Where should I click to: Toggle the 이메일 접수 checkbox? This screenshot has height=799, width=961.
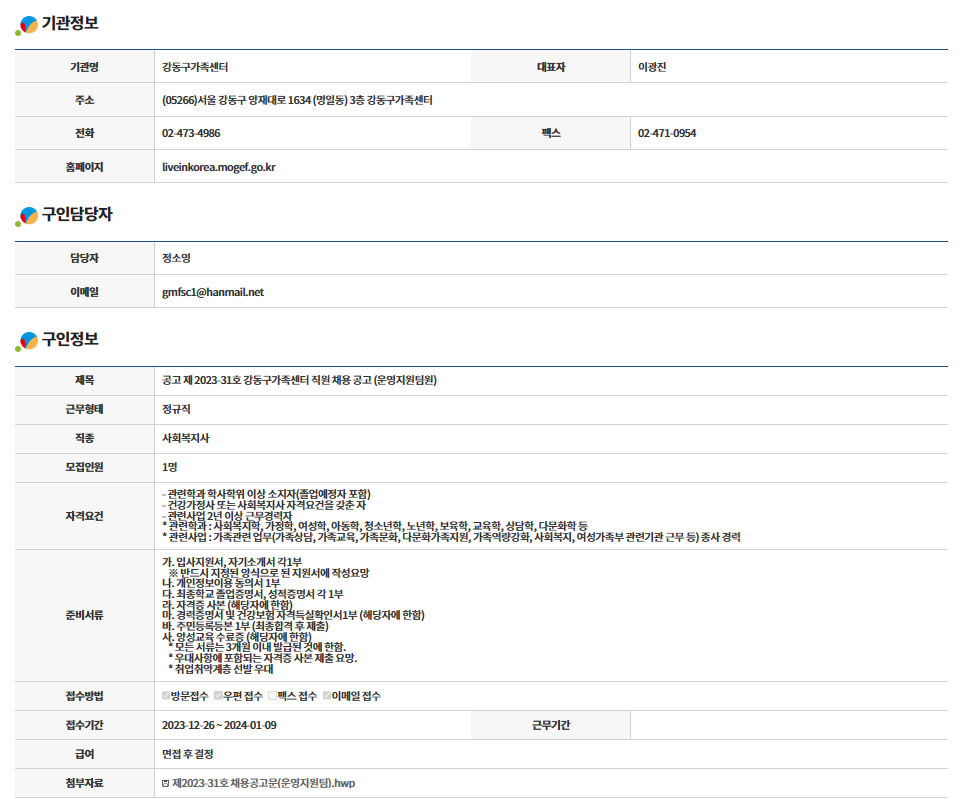[327, 696]
